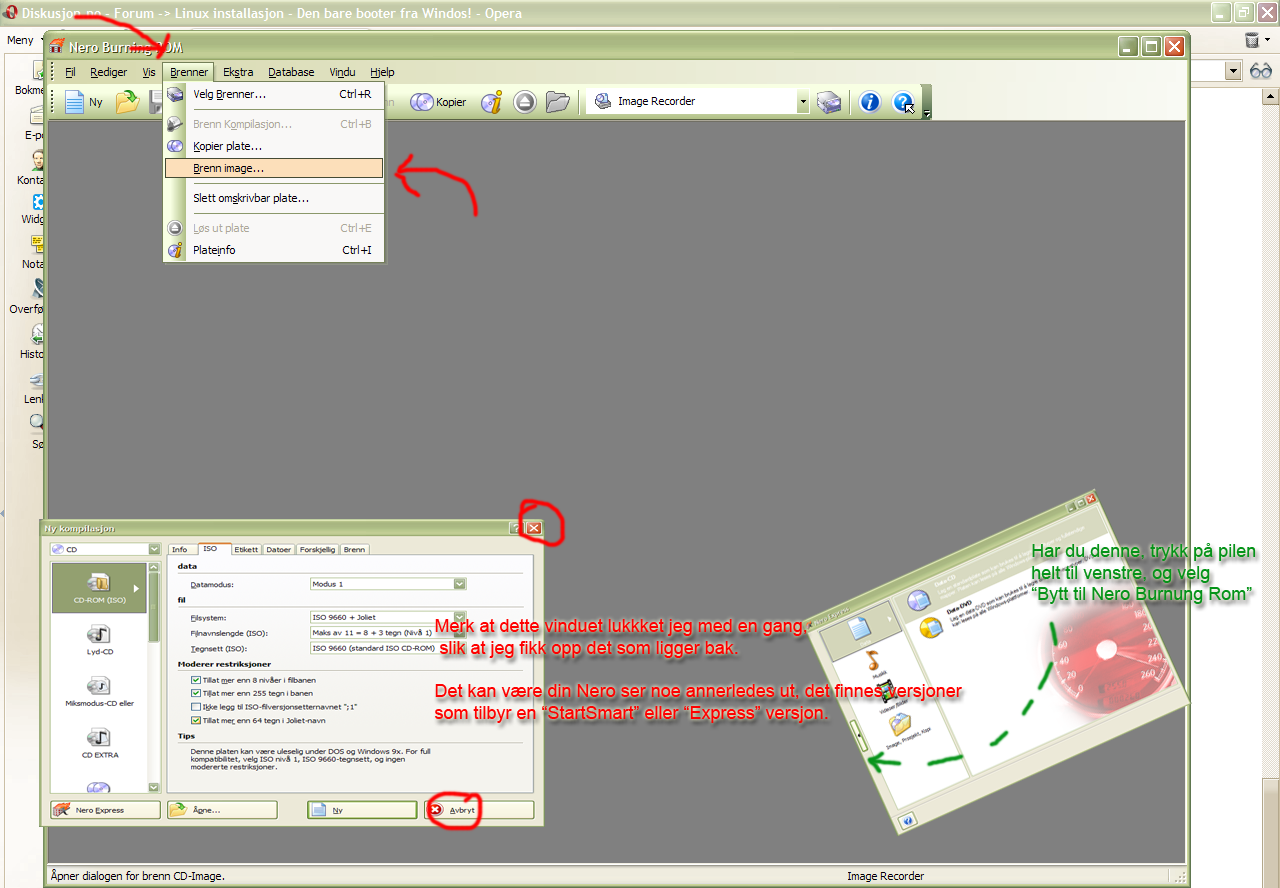The image size is (1280, 888).
Task: Click the eject disc toolbar icon
Action: [526, 102]
